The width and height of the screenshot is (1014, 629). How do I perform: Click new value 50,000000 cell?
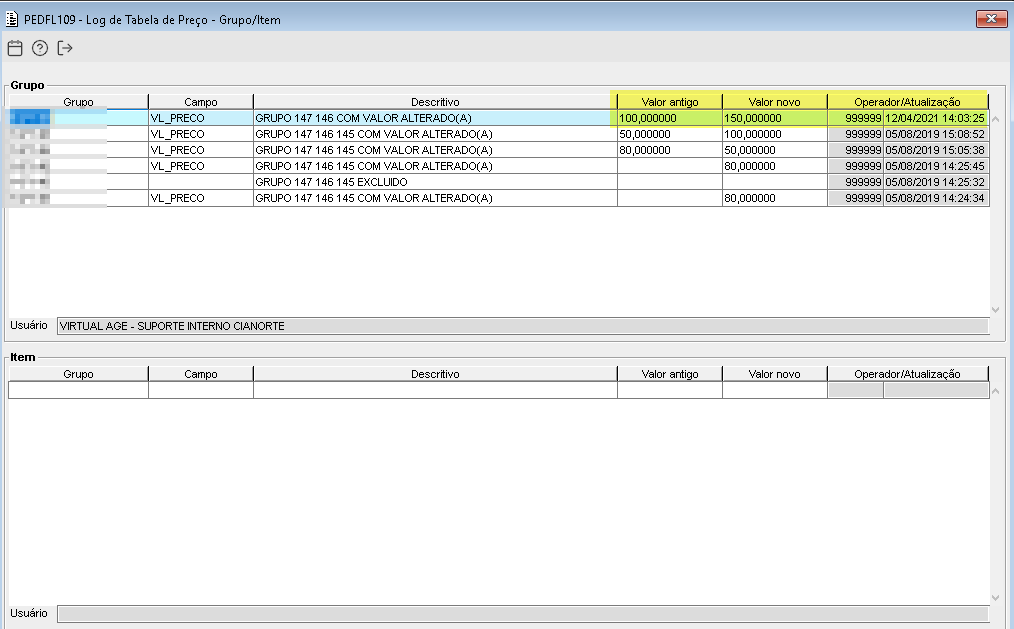[x=774, y=150]
